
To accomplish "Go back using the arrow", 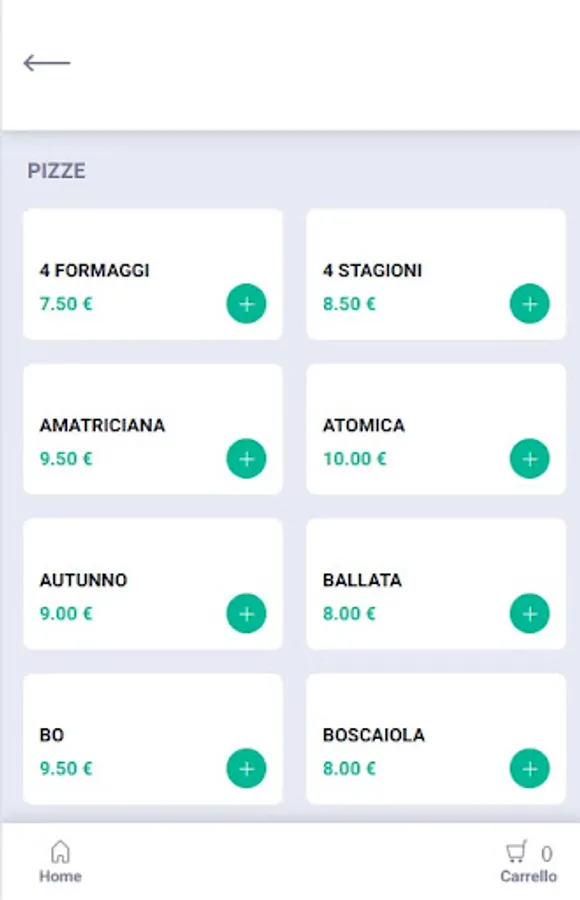I will (47, 62).
